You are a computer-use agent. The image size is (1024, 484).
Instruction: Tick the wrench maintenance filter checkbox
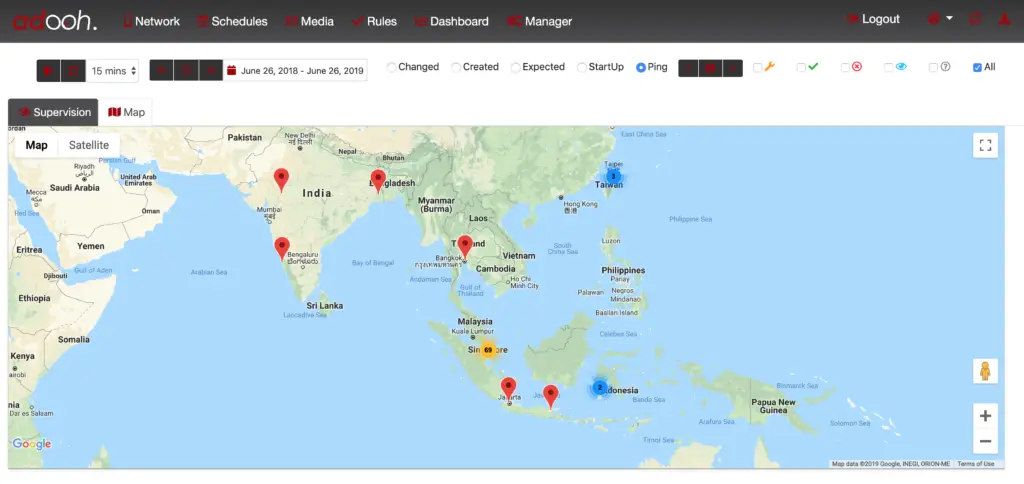(758, 67)
